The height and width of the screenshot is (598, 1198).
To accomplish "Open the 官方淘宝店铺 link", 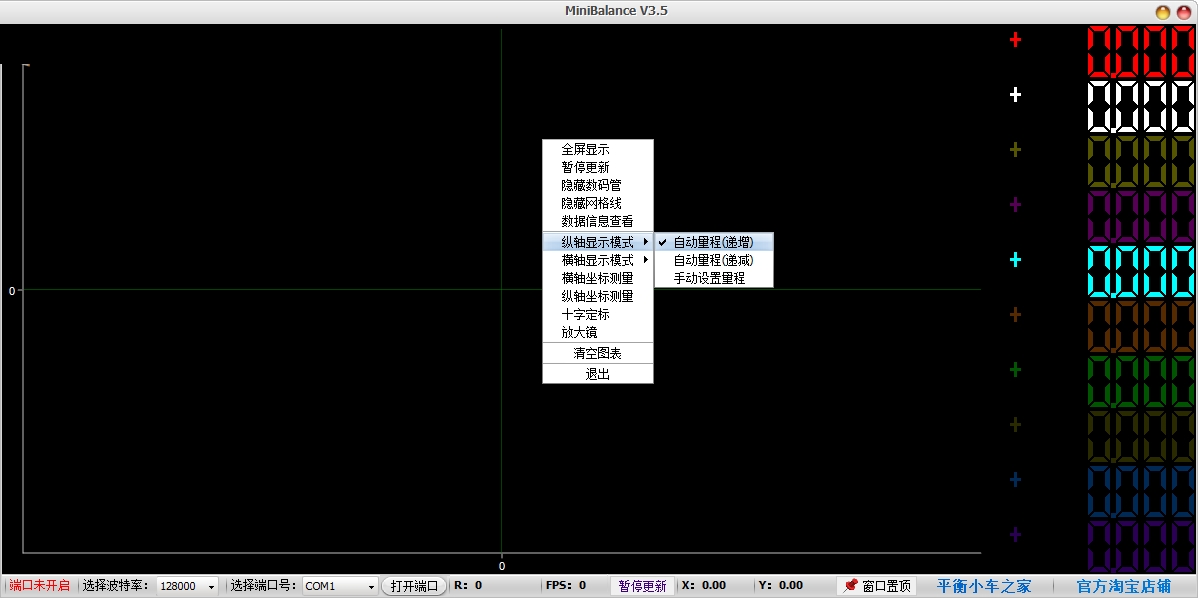I will pyautogui.click(x=1123, y=587).
